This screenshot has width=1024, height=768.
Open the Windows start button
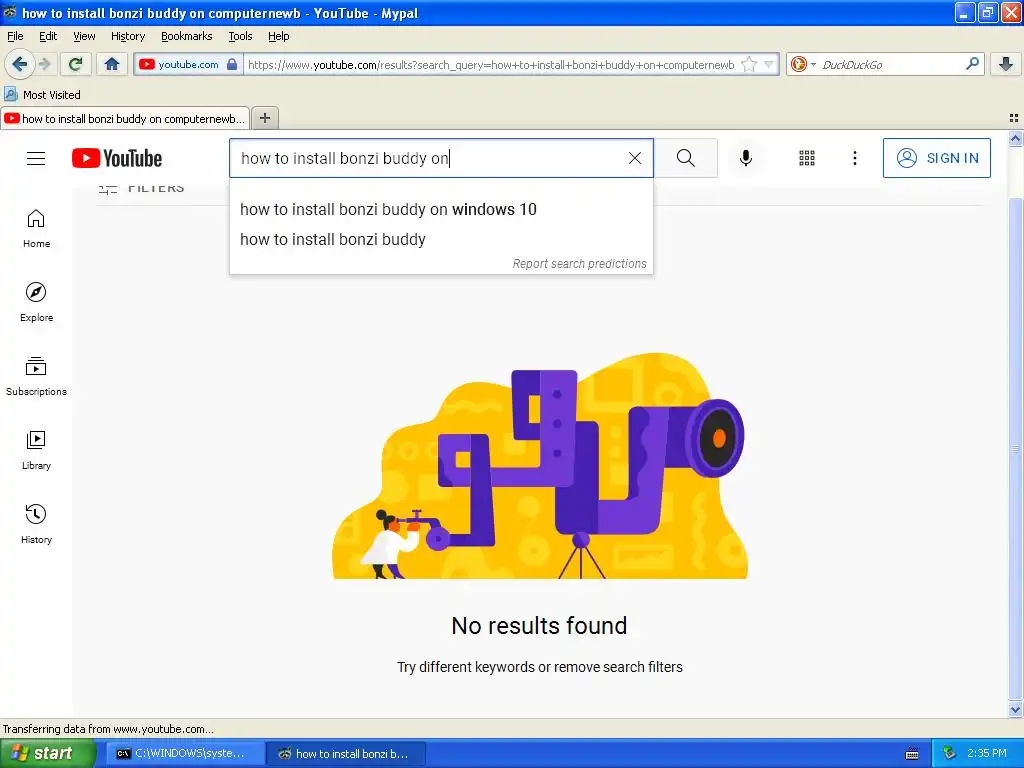(48, 753)
